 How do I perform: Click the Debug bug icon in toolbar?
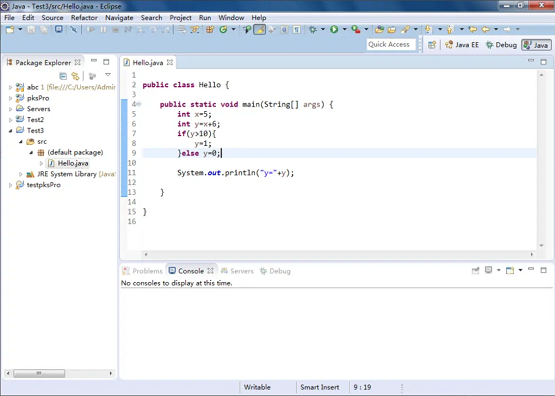pos(313,29)
